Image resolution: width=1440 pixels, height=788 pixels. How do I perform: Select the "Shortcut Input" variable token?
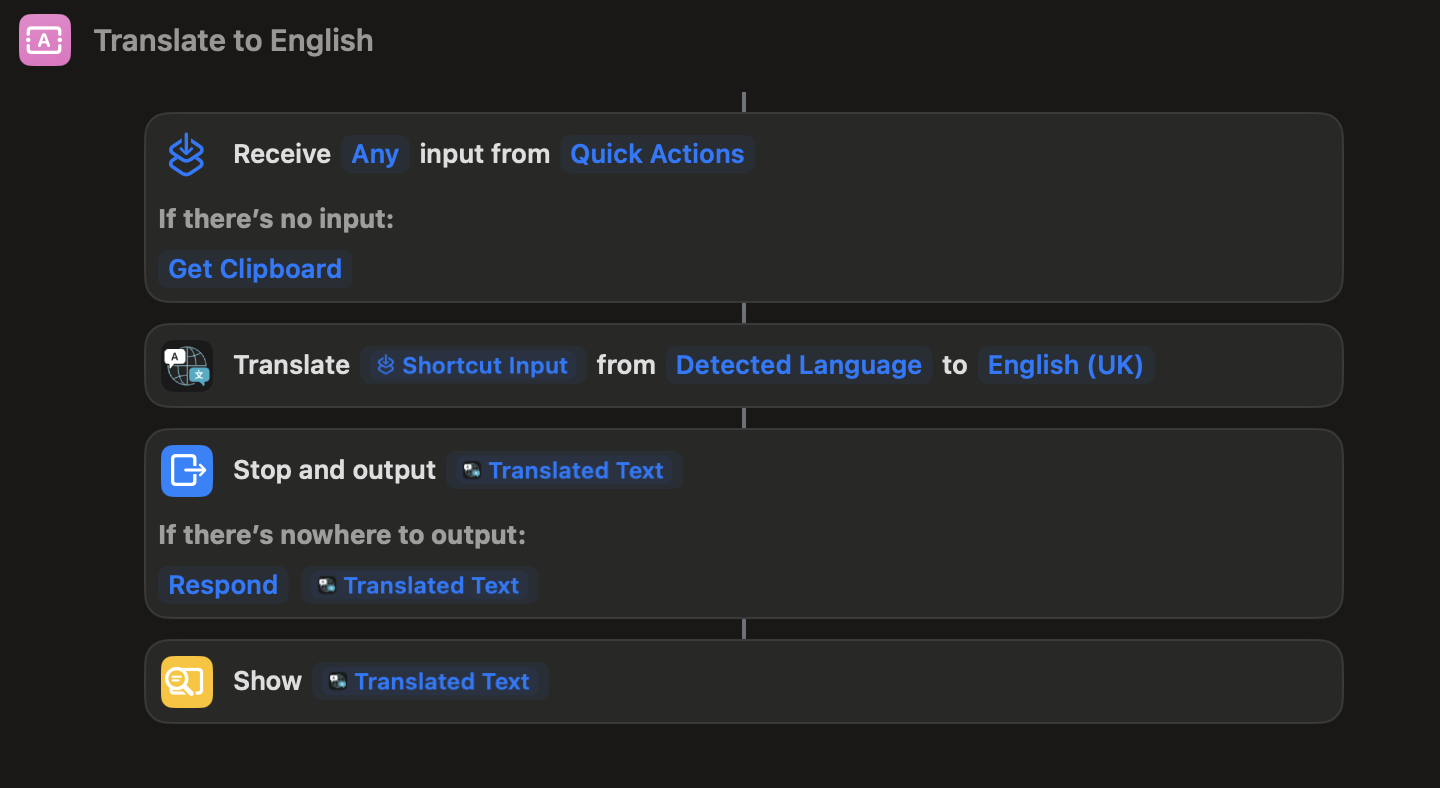(x=473, y=366)
